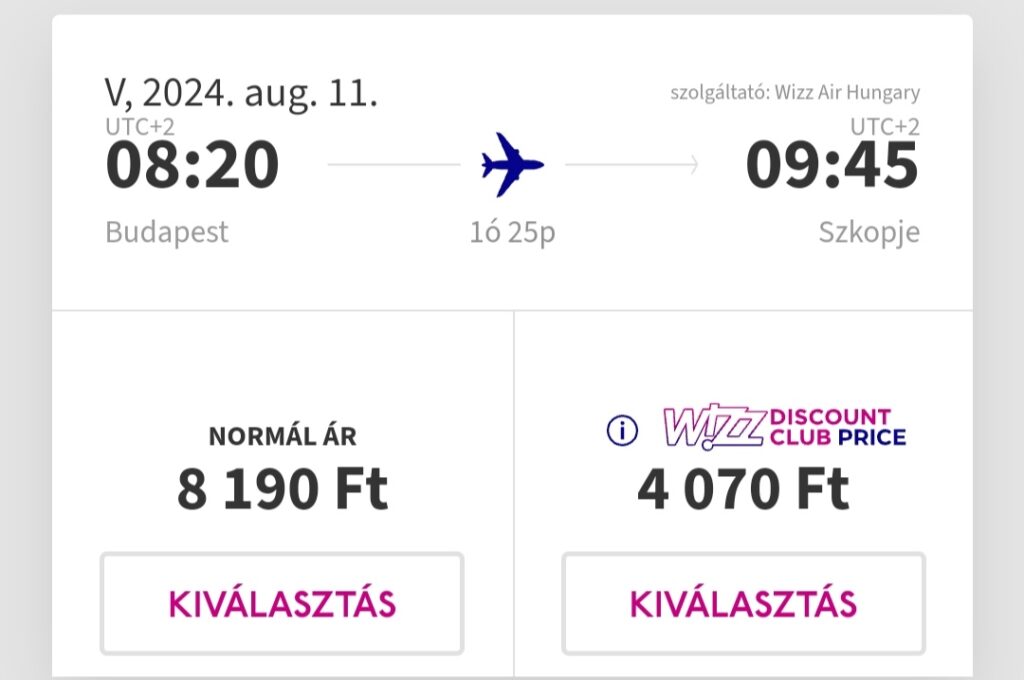Click the departure UTC+2 timezone label

tap(140, 127)
